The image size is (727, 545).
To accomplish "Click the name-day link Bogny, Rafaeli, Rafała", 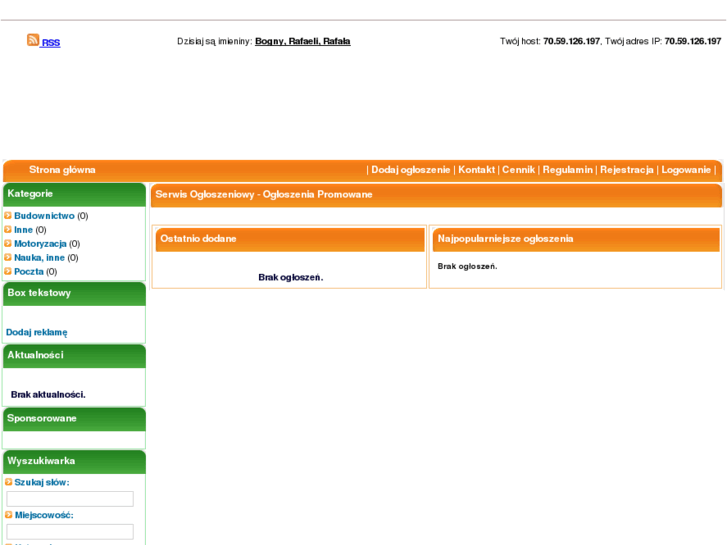I will 303,41.
